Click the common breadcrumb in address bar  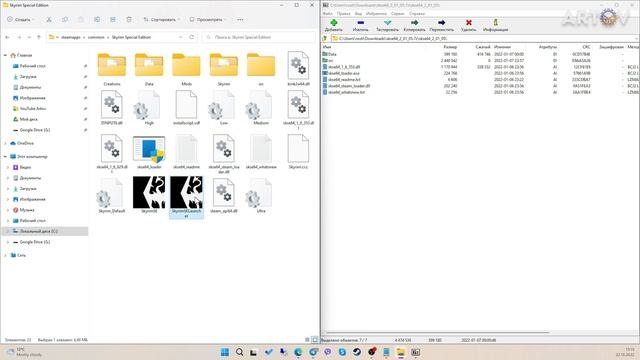96,37
